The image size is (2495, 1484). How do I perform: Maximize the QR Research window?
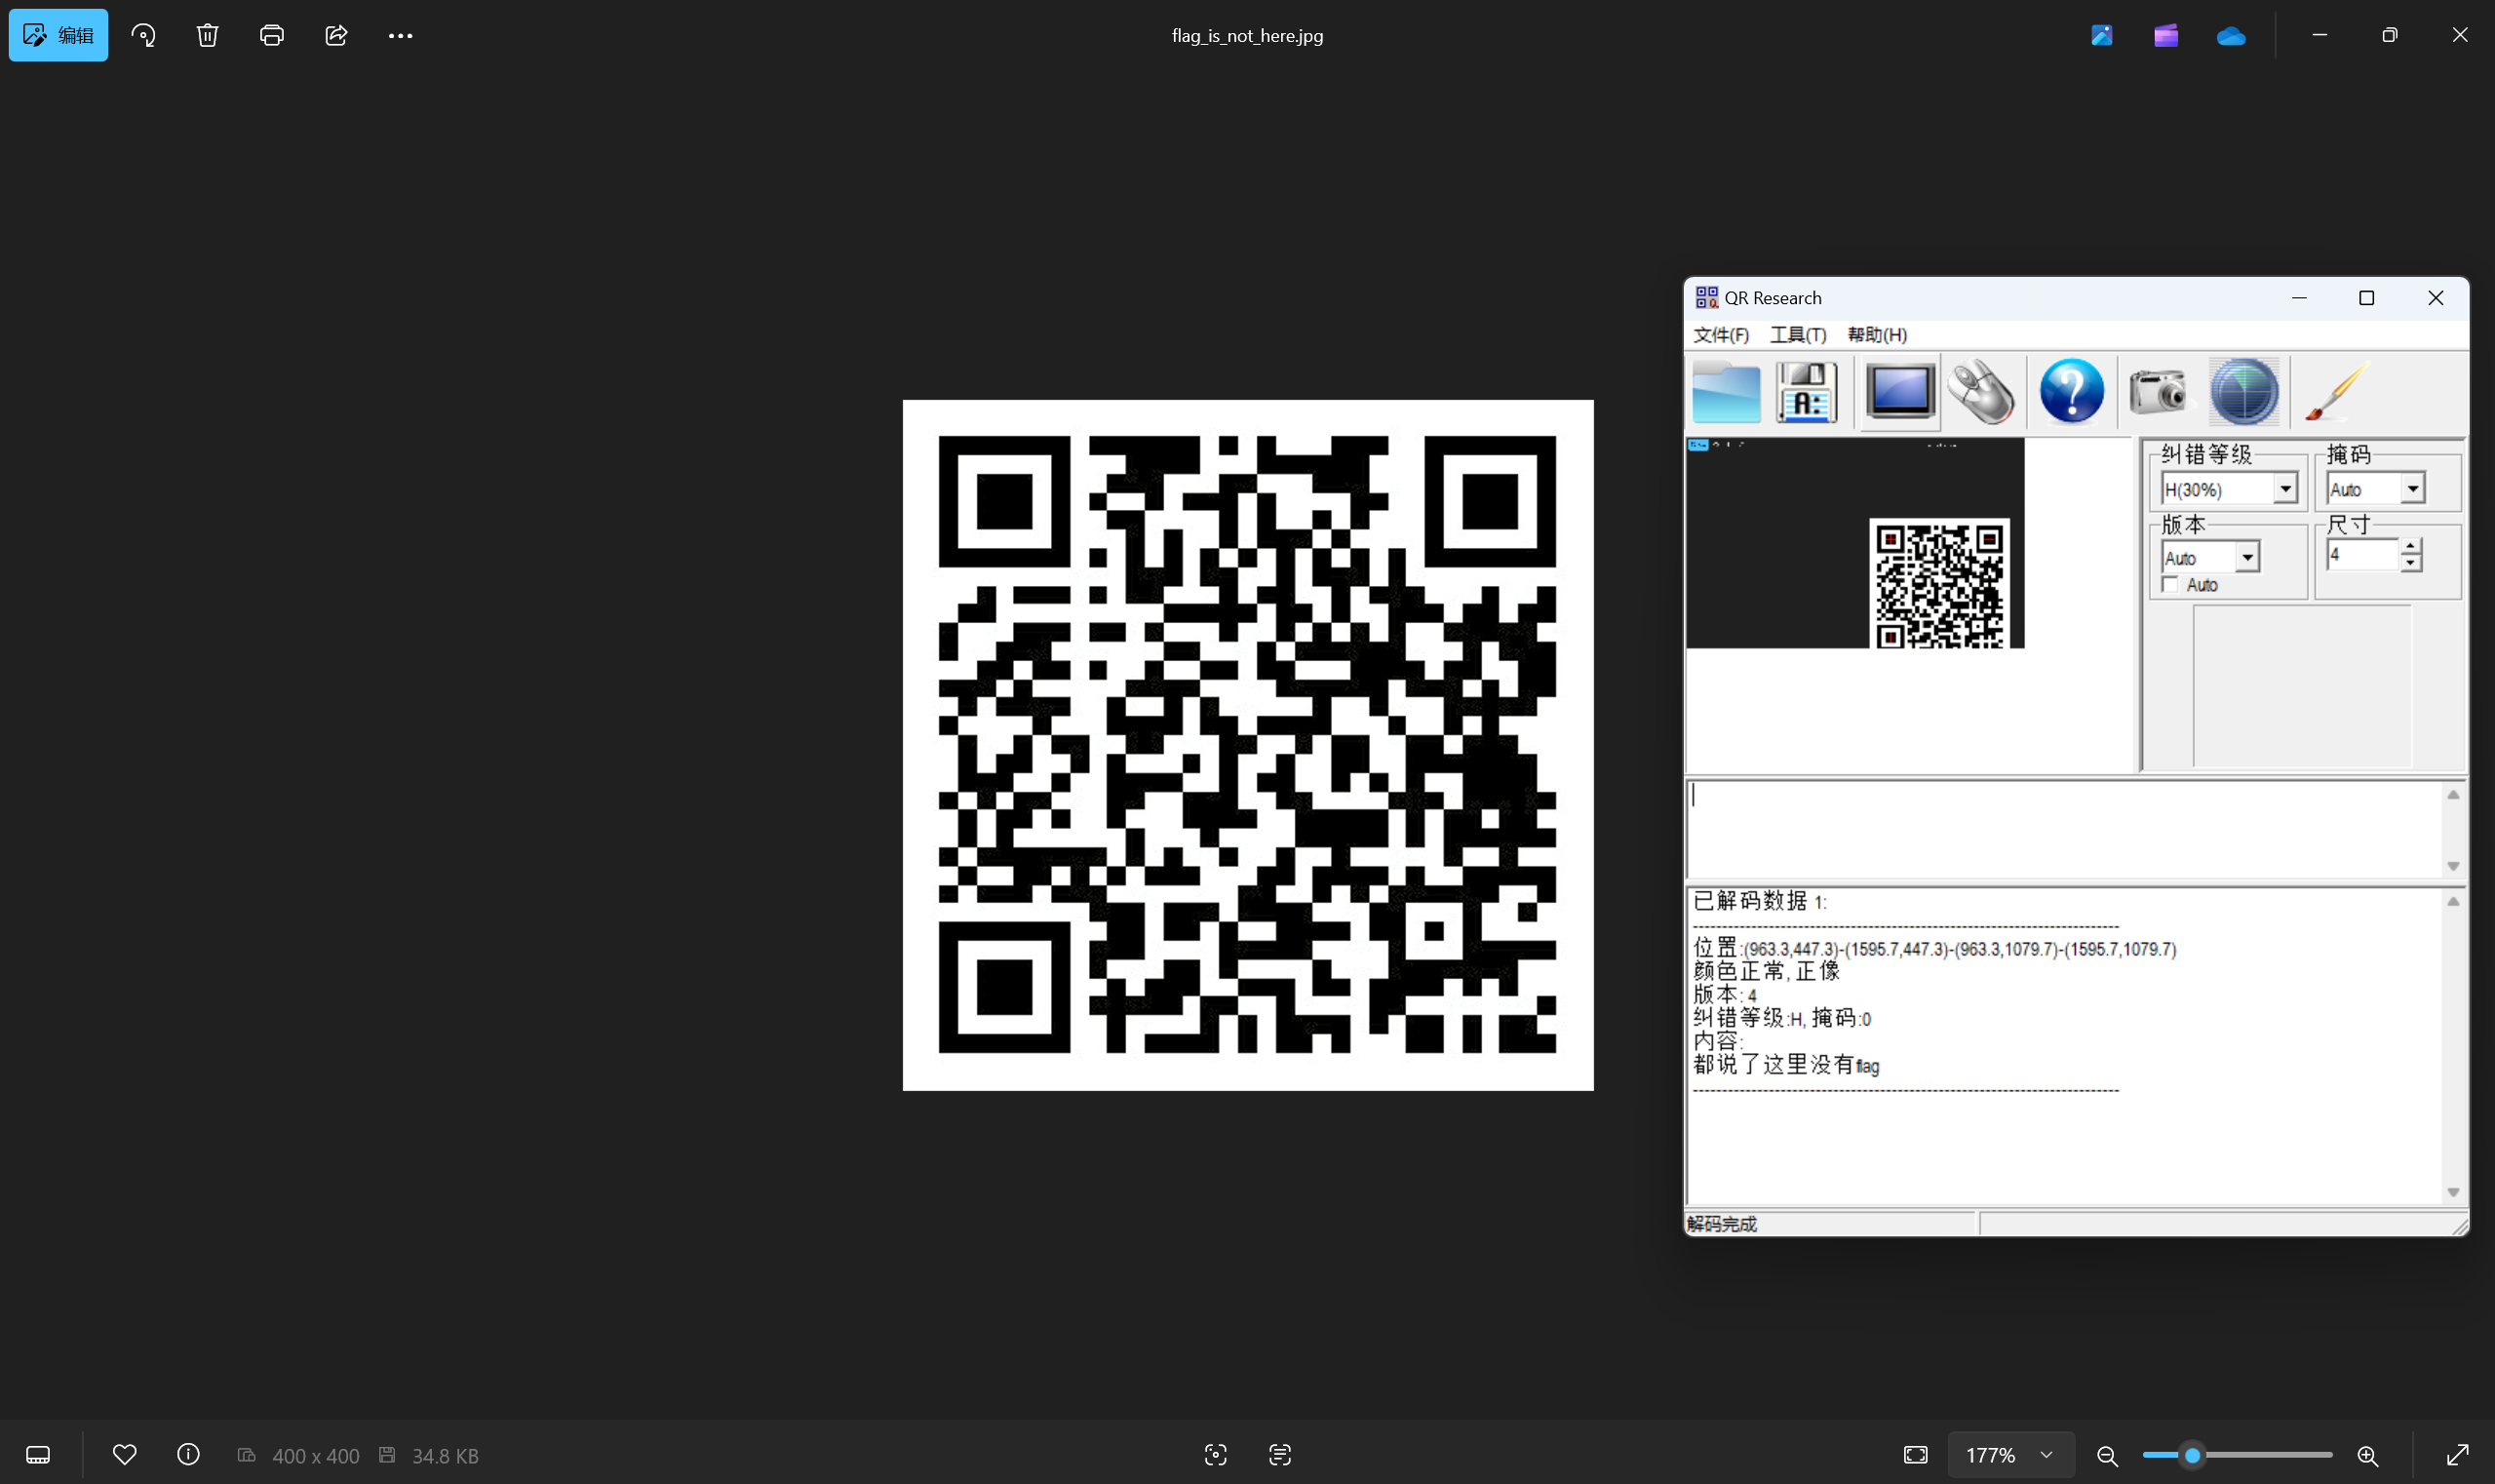tap(2366, 298)
